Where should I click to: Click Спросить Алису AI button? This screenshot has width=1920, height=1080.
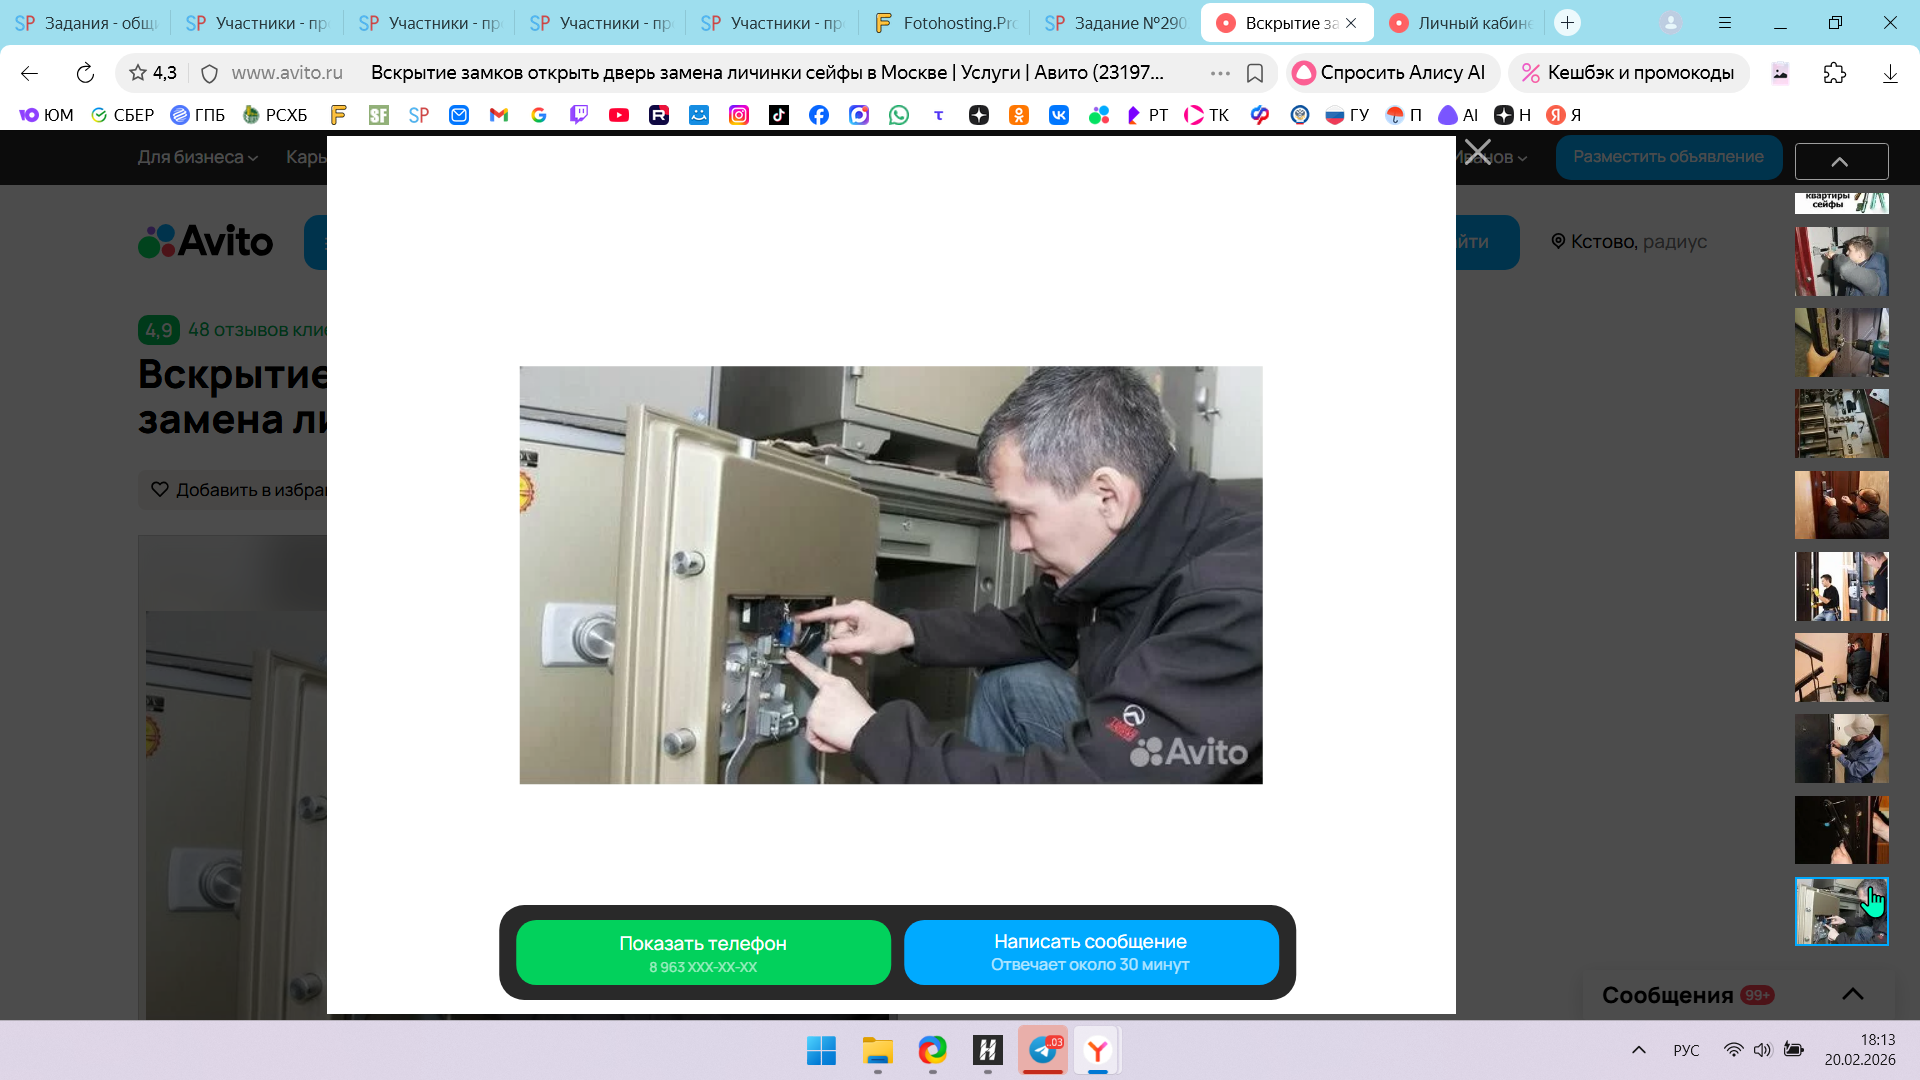pyautogui.click(x=1390, y=73)
